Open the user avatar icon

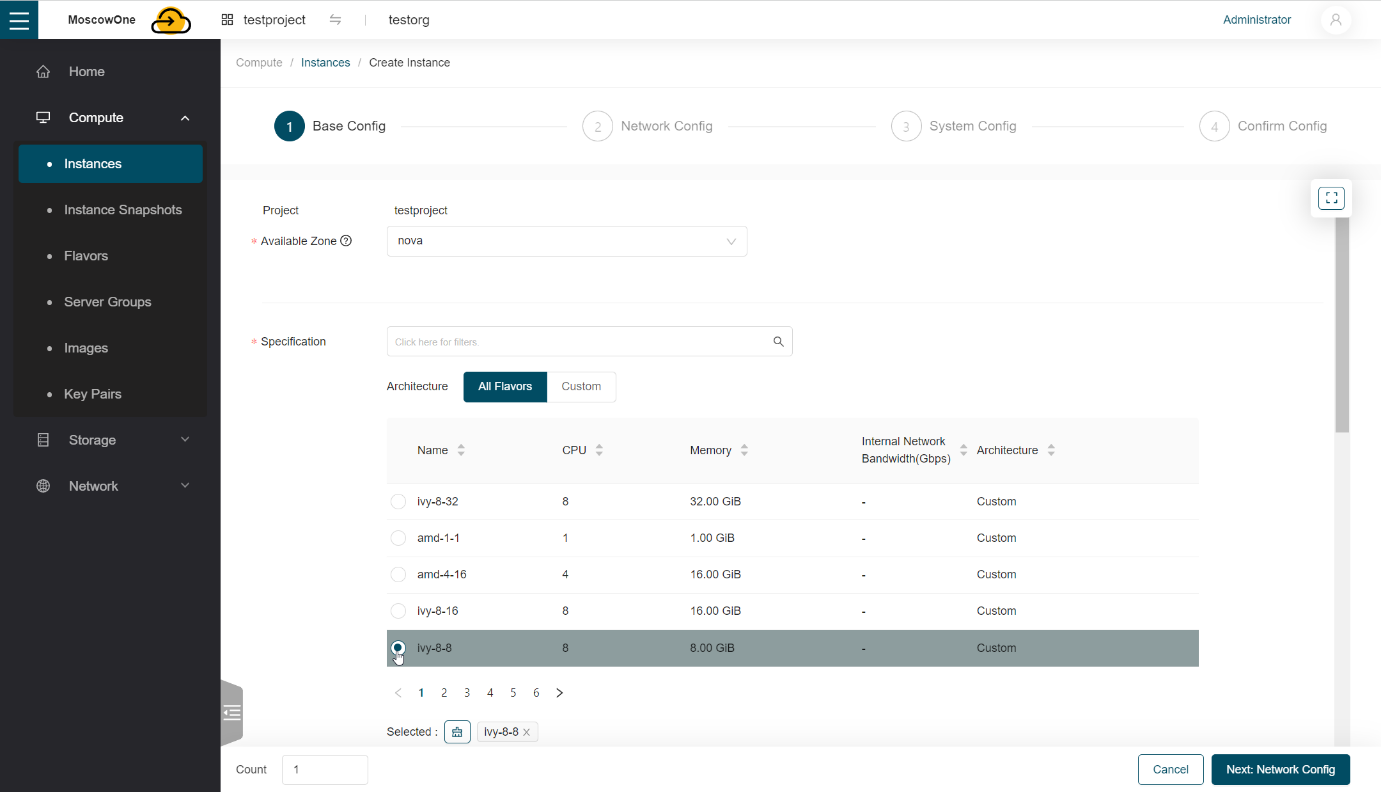1335,20
